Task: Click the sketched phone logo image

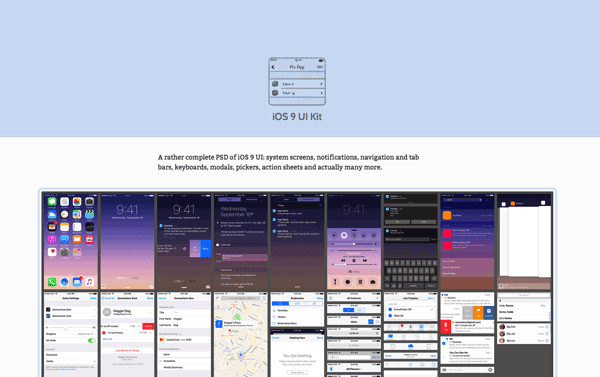Action: coord(297,82)
